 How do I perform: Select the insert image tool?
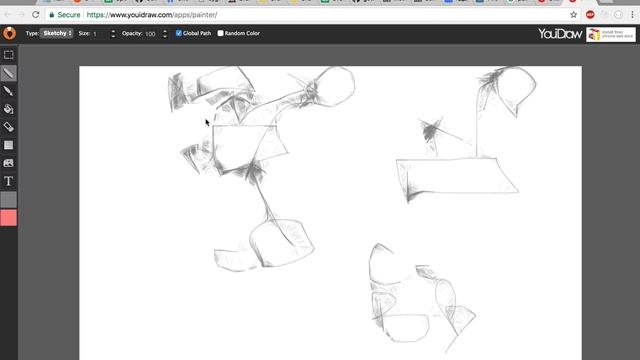[9, 163]
